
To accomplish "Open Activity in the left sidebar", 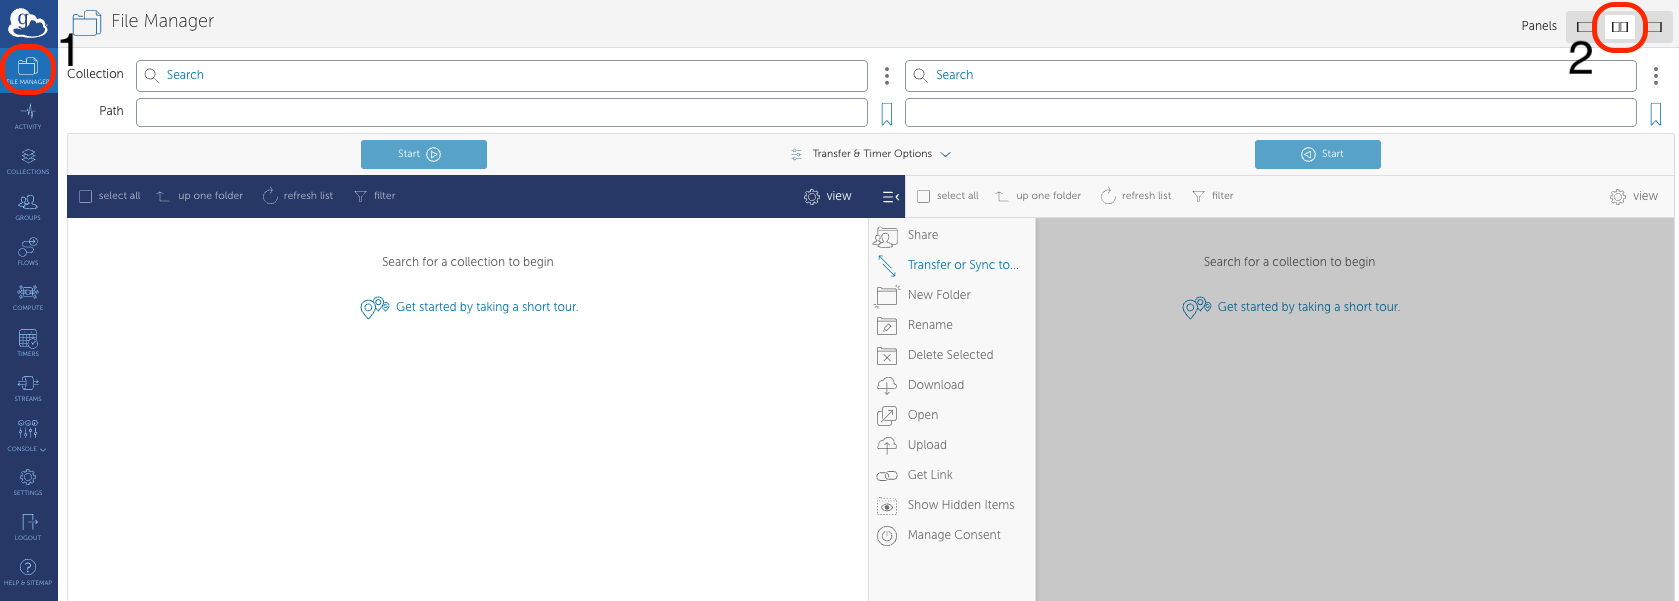I will (28, 116).
